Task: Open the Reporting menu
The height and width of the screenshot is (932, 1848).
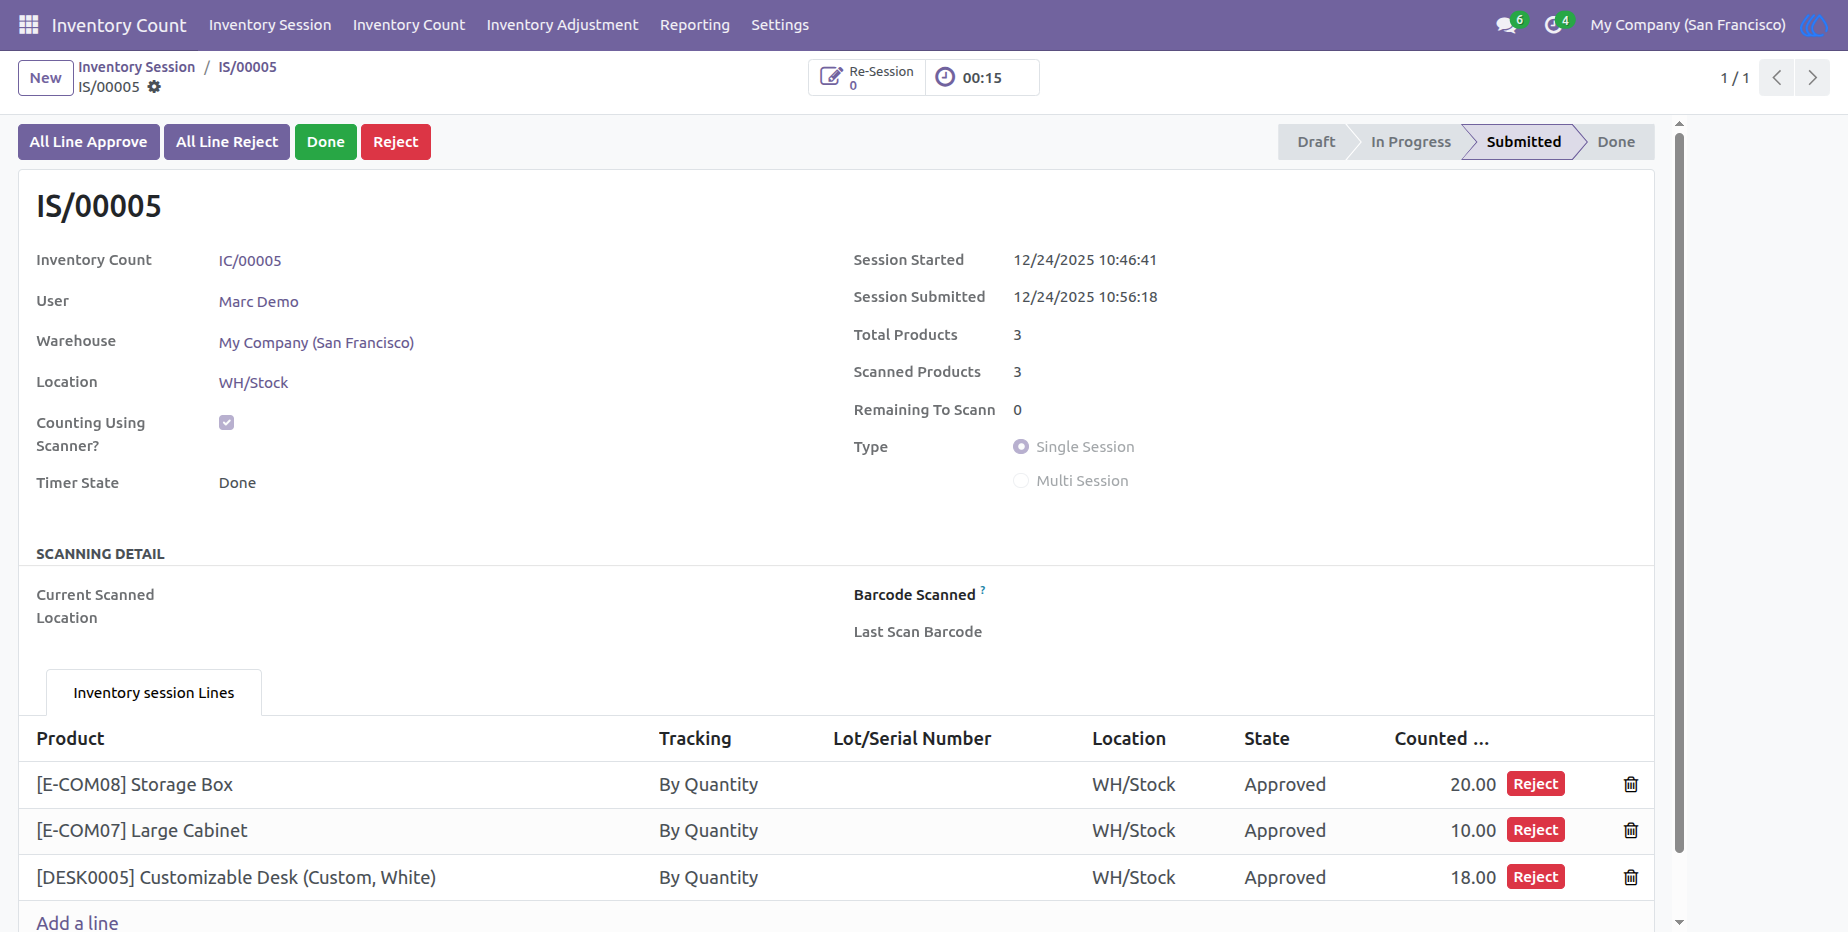Action: pos(695,25)
